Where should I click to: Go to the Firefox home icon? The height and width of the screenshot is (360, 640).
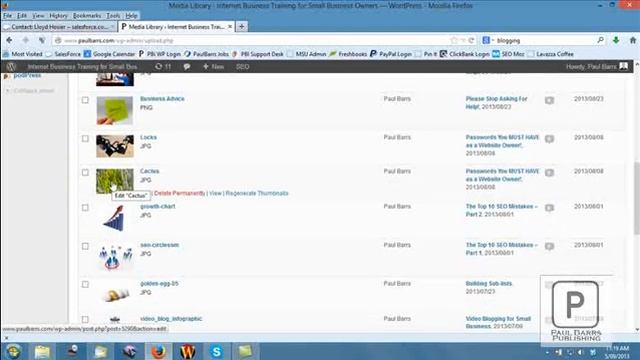tap(633, 40)
